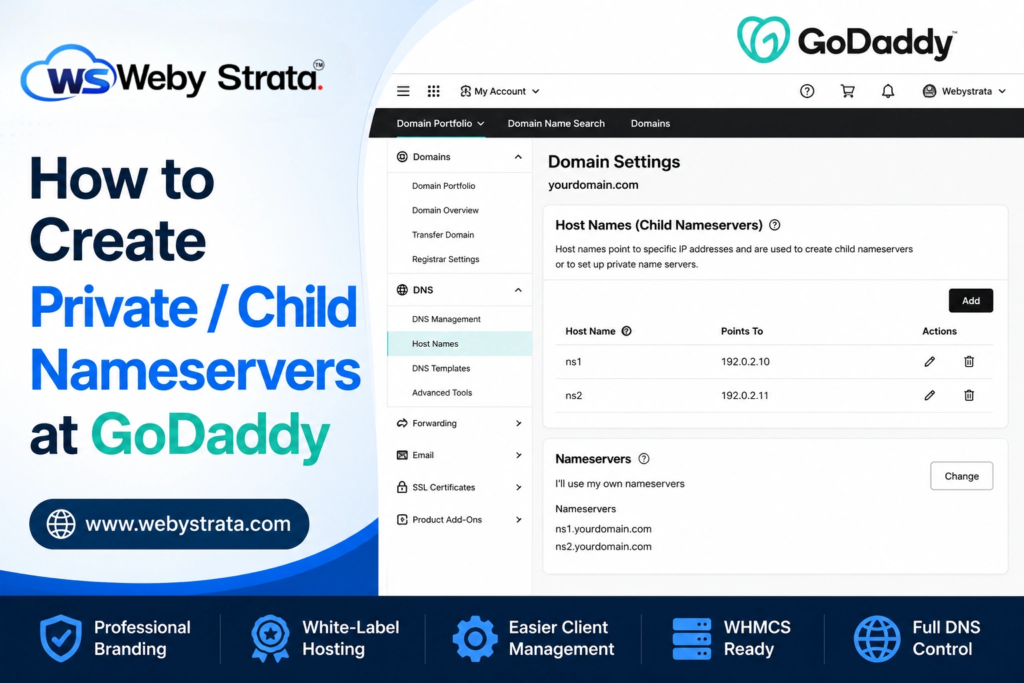Open the shopping cart icon

[x=847, y=91]
